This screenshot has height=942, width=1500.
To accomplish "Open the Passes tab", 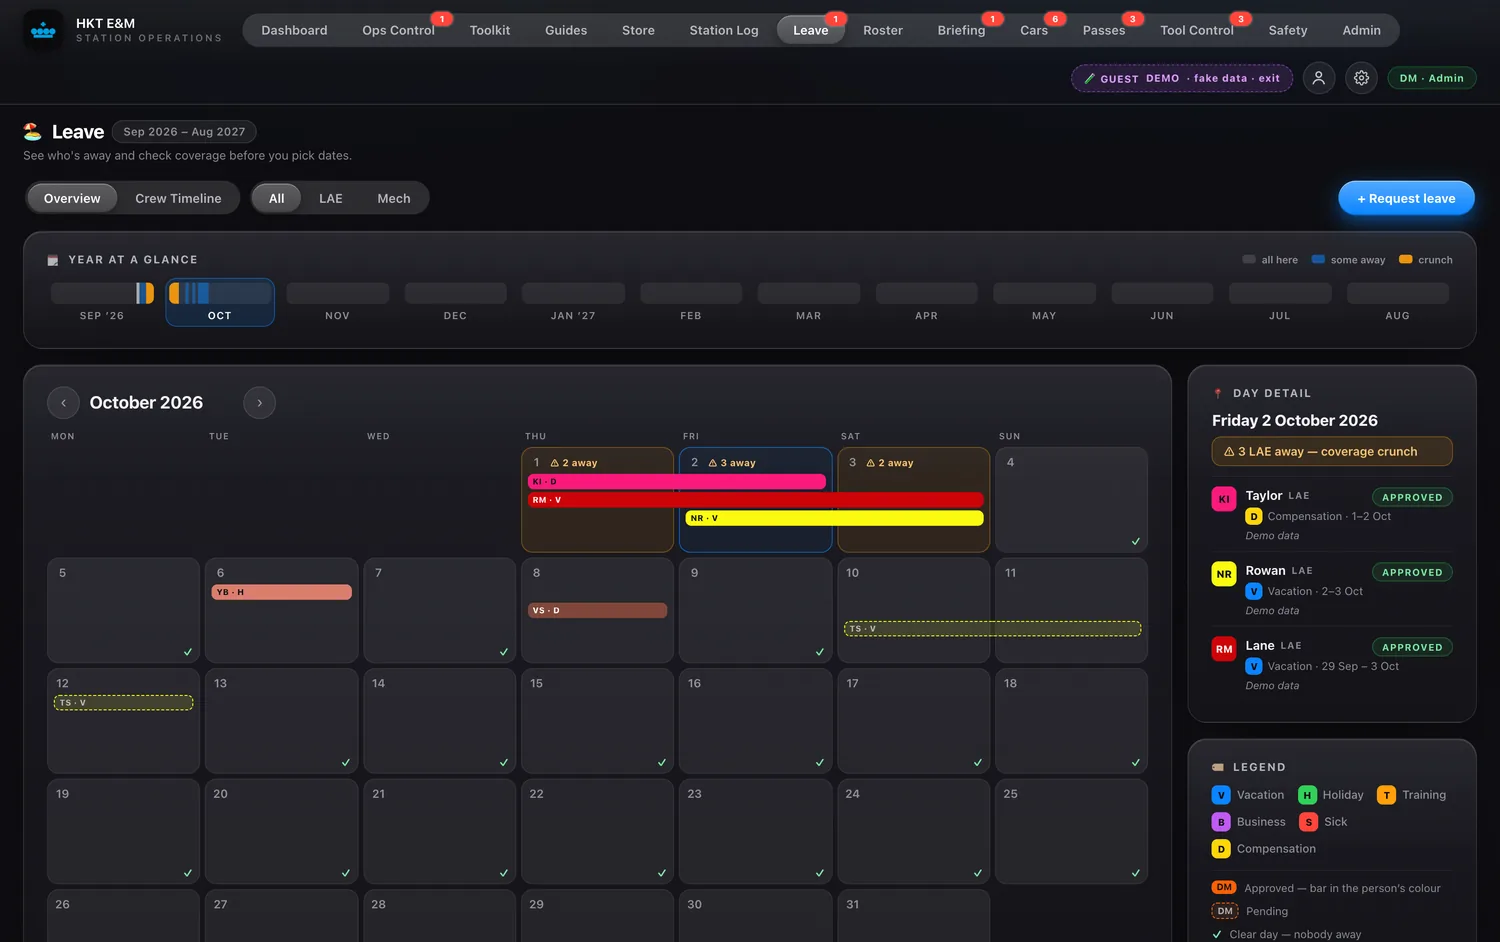I will pos(1104,30).
